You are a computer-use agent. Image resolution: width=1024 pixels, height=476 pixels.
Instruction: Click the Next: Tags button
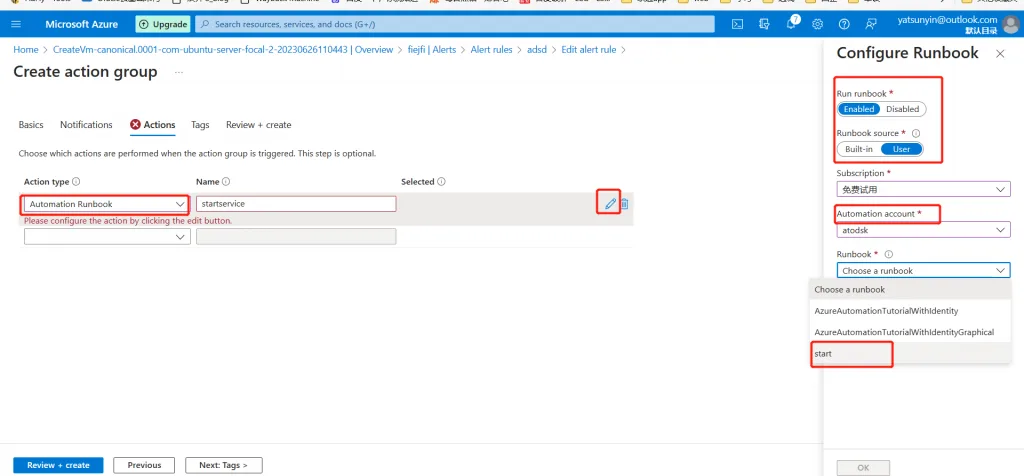tap(223, 465)
